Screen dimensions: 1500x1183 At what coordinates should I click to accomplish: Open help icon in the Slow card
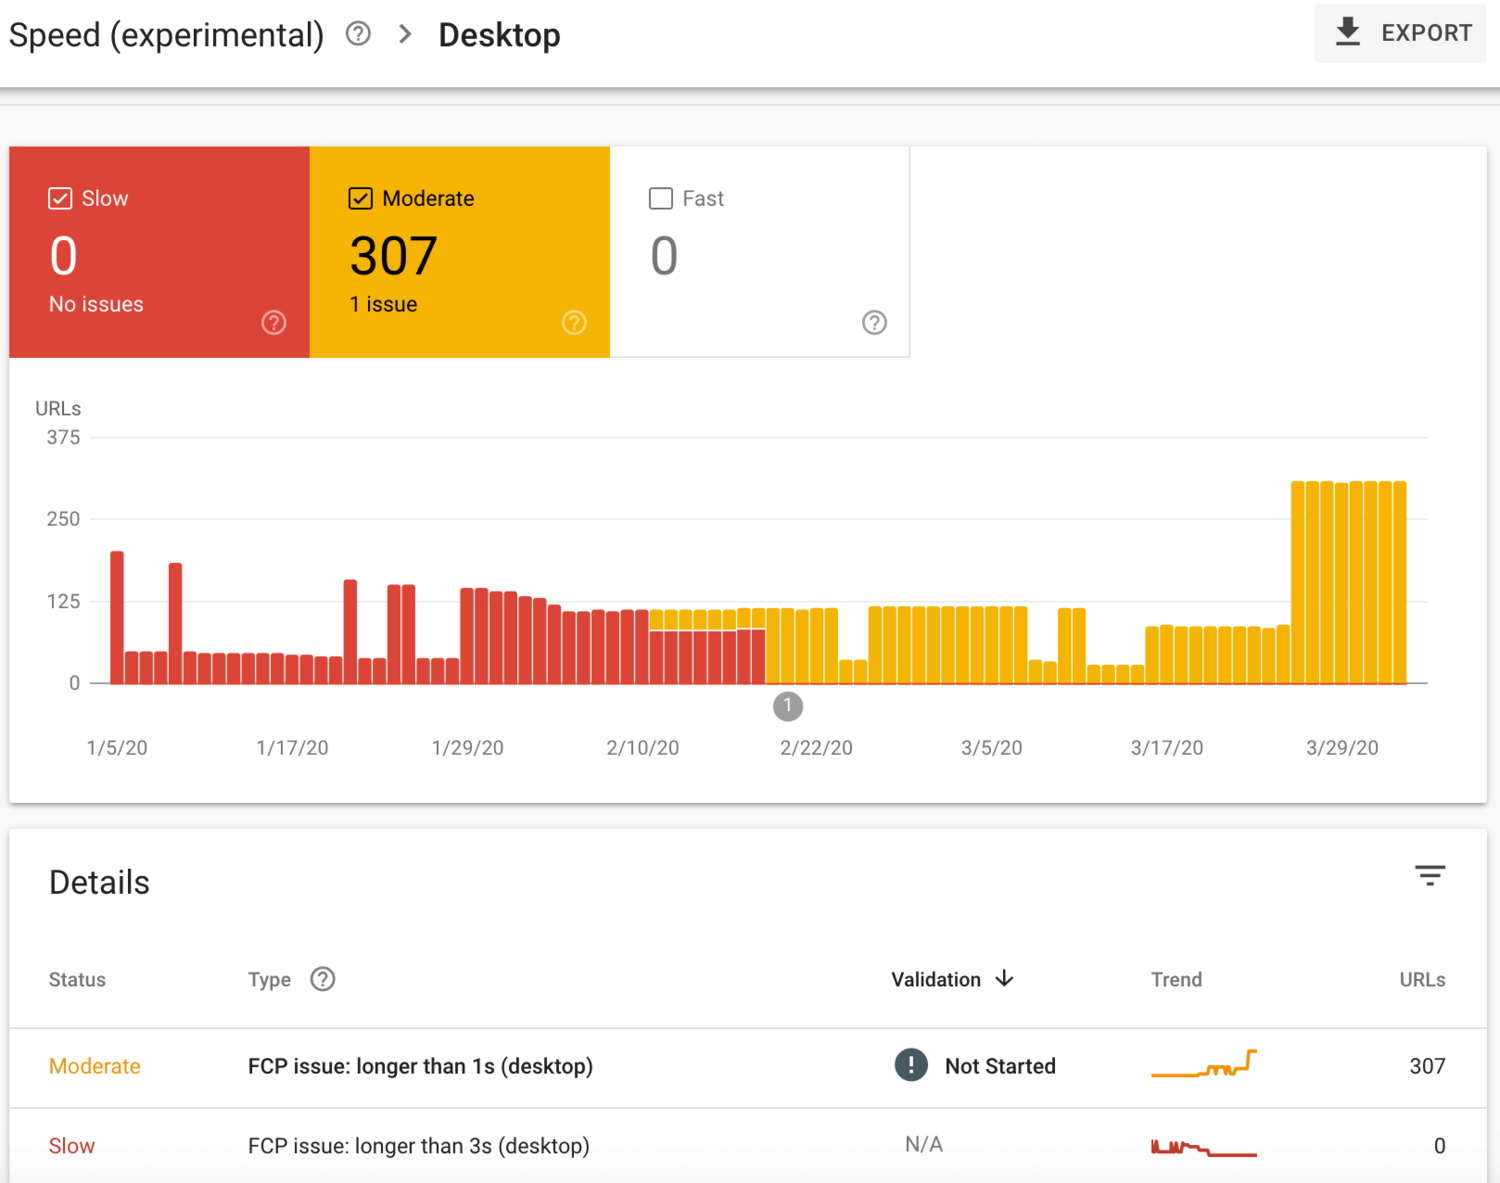tap(274, 322)
